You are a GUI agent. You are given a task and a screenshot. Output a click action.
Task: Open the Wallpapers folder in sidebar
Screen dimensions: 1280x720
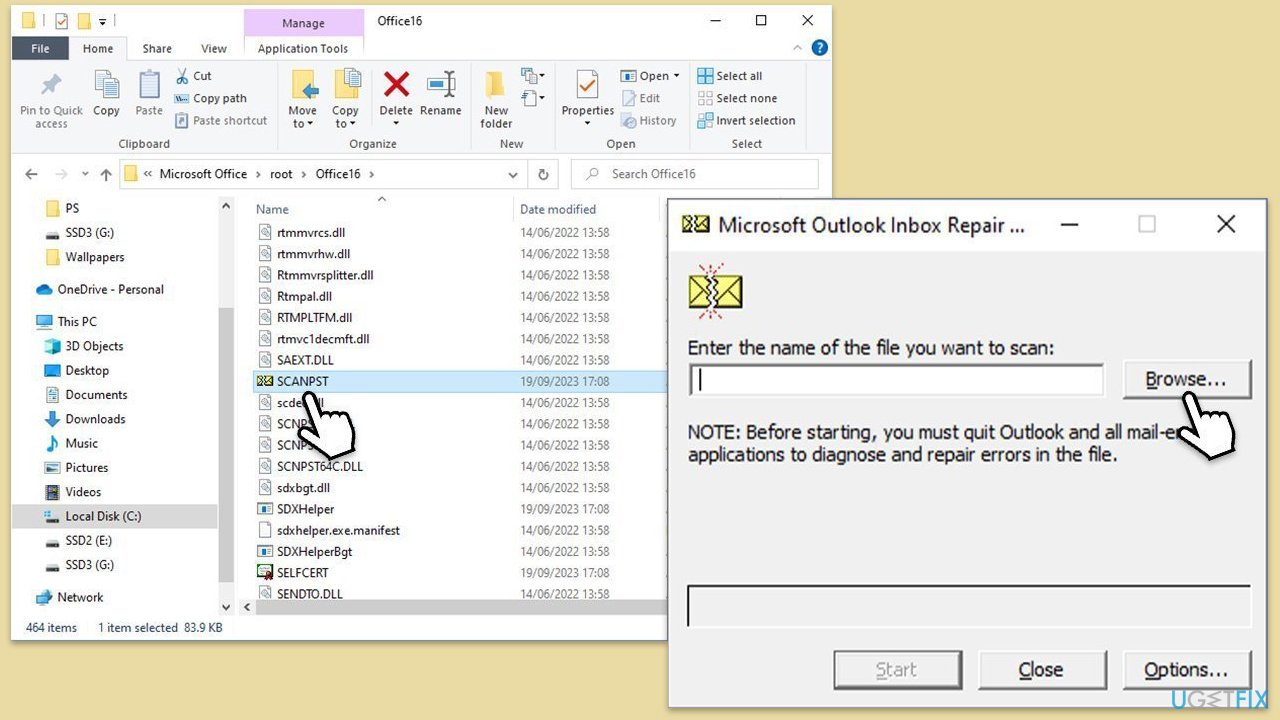pos(84,257)
